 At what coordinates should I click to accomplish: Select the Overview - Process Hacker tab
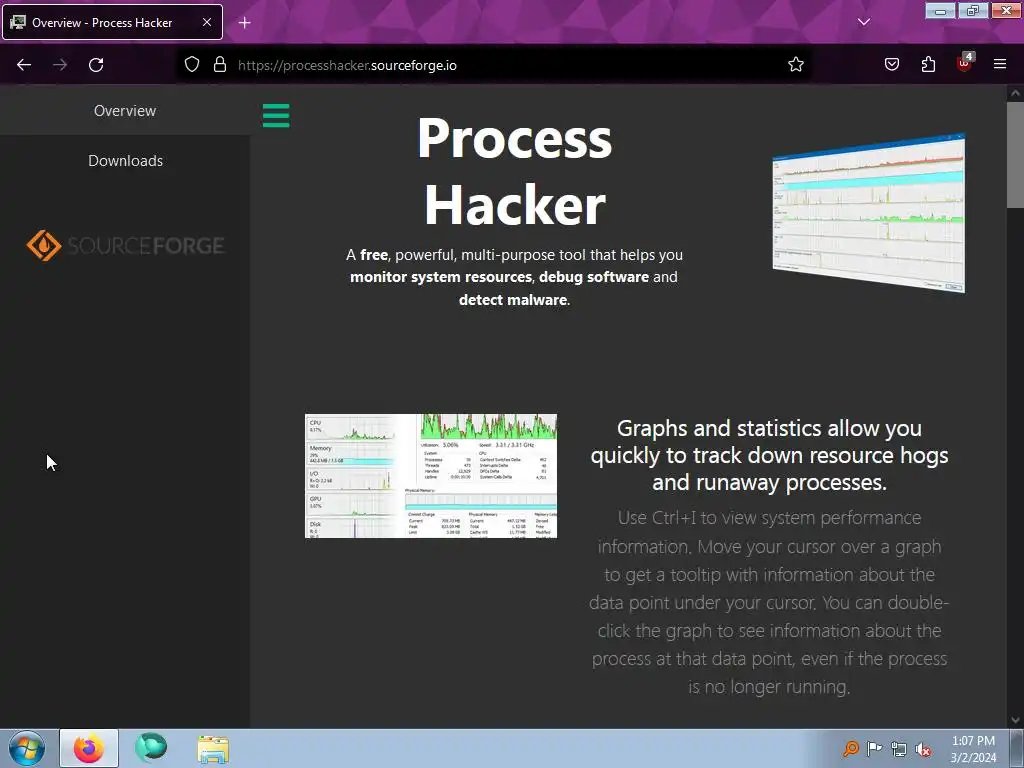tap(112, 22)
